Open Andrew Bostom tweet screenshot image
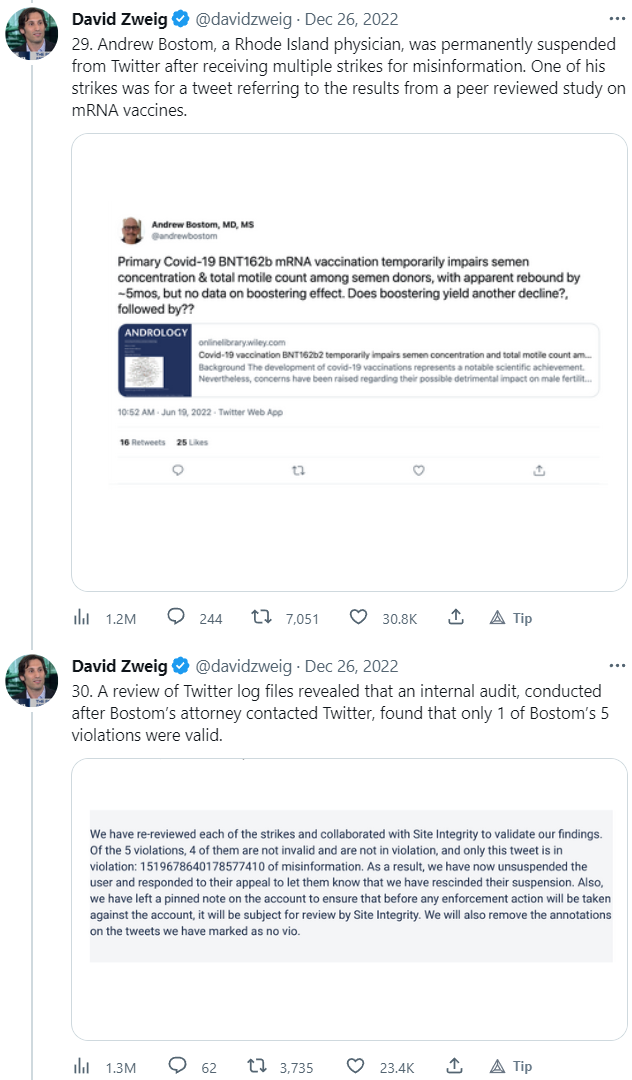Screen dimensions: 632x1080 (x=350, y=361)
